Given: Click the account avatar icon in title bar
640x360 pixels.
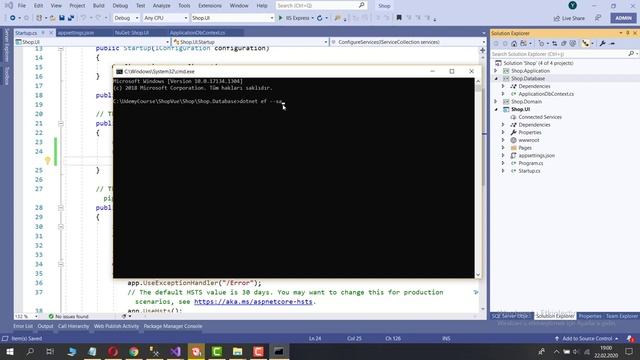Looking at the screenshot, I should 573,5.
